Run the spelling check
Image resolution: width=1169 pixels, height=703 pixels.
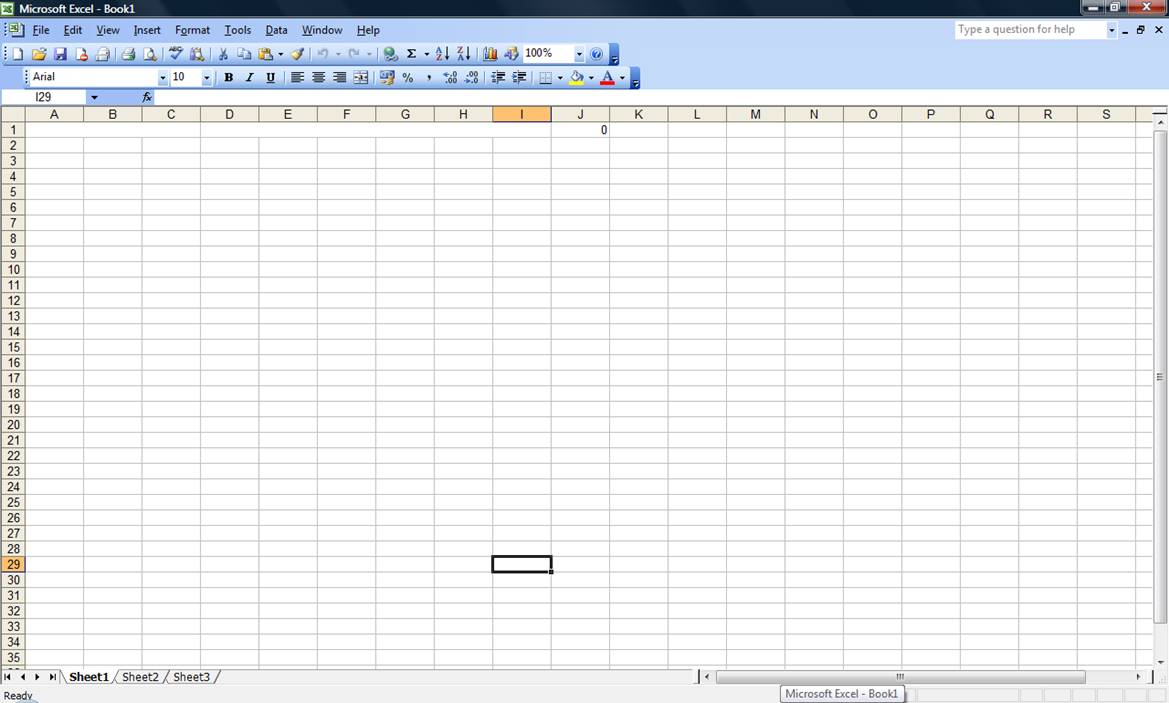pos(175,54)
